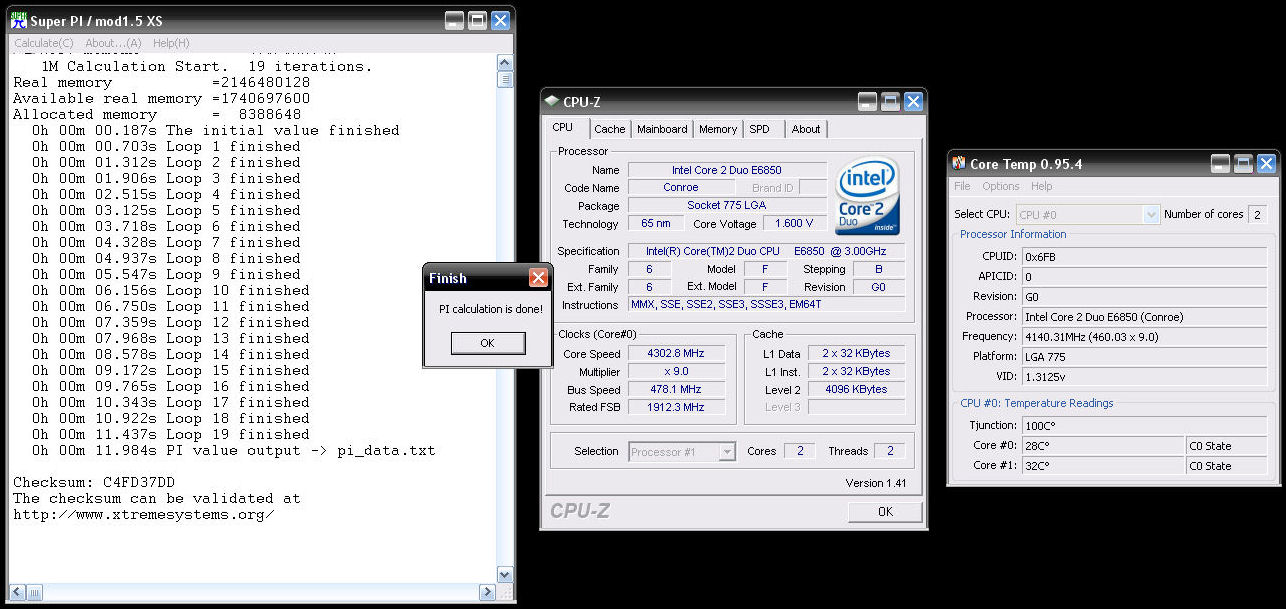The width and height of the screenshot is (1286, 609).
Task: Click the Level 2 cache value 4096 KBytes
Action: click(x=856, y=390)
